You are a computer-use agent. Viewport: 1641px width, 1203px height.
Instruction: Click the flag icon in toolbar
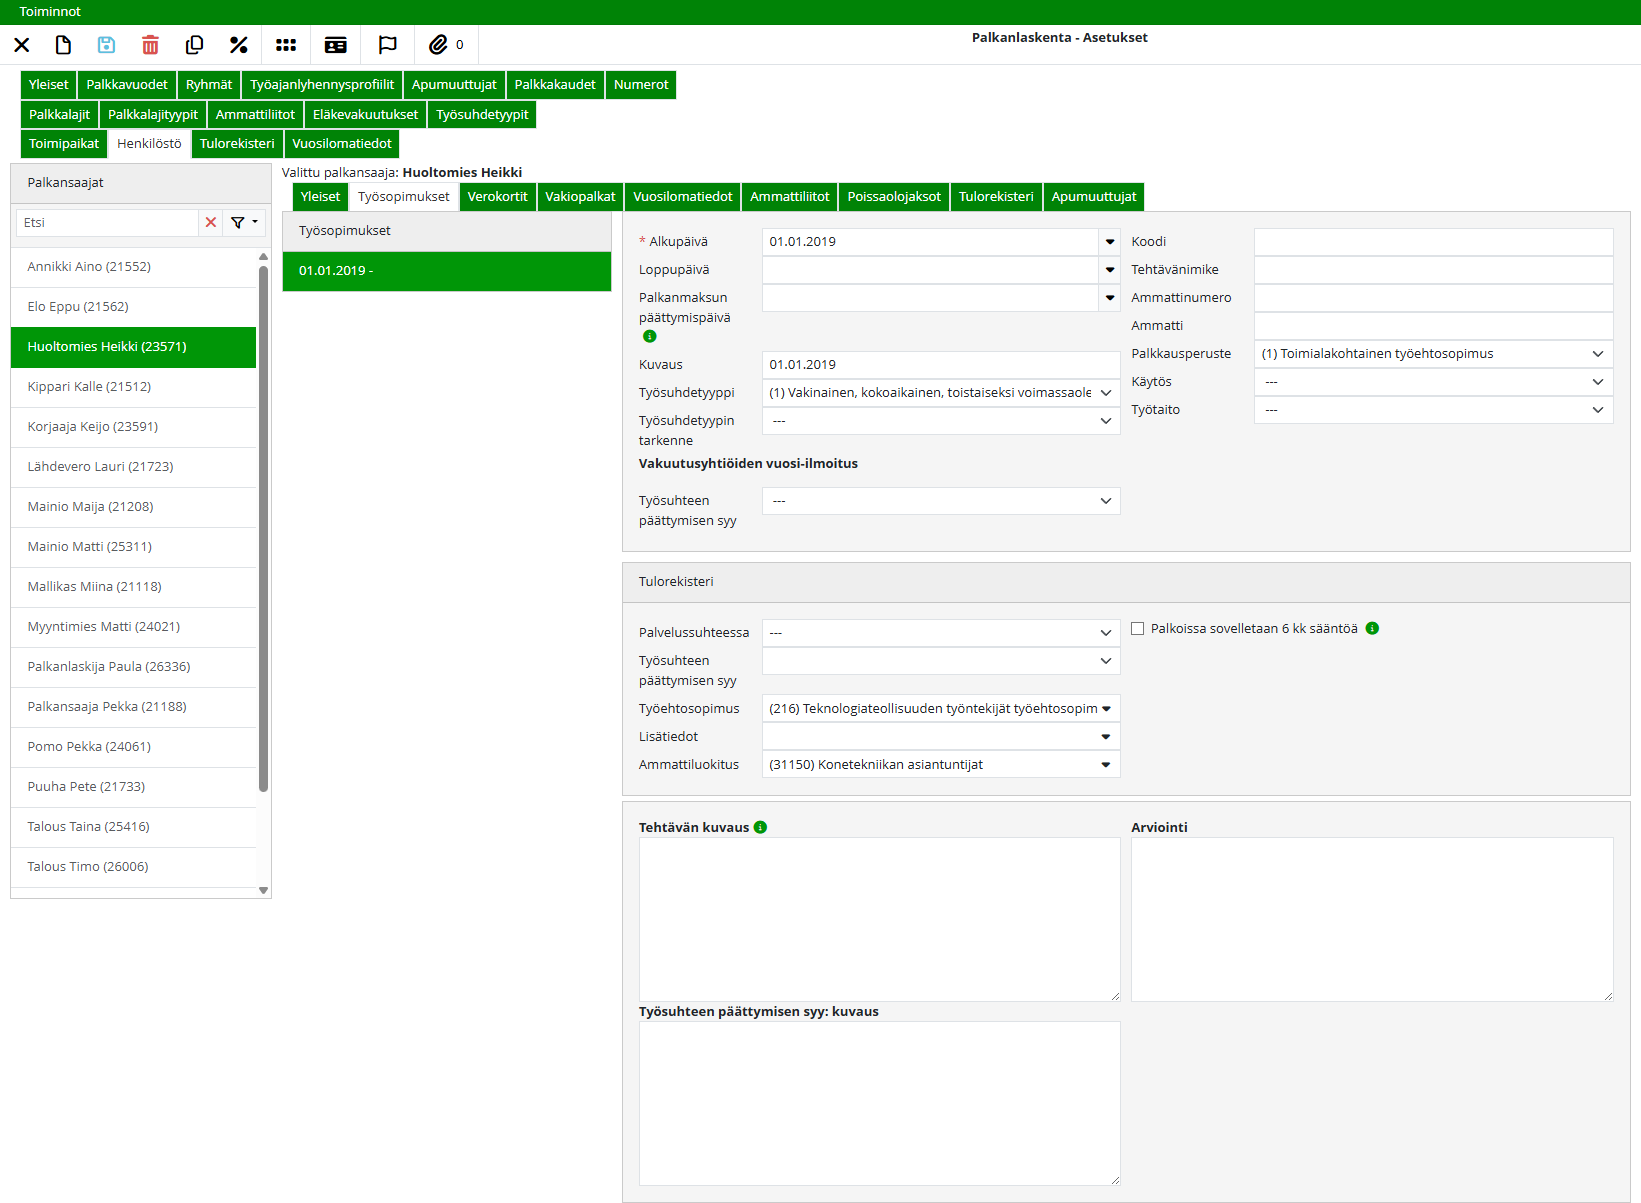387,45
